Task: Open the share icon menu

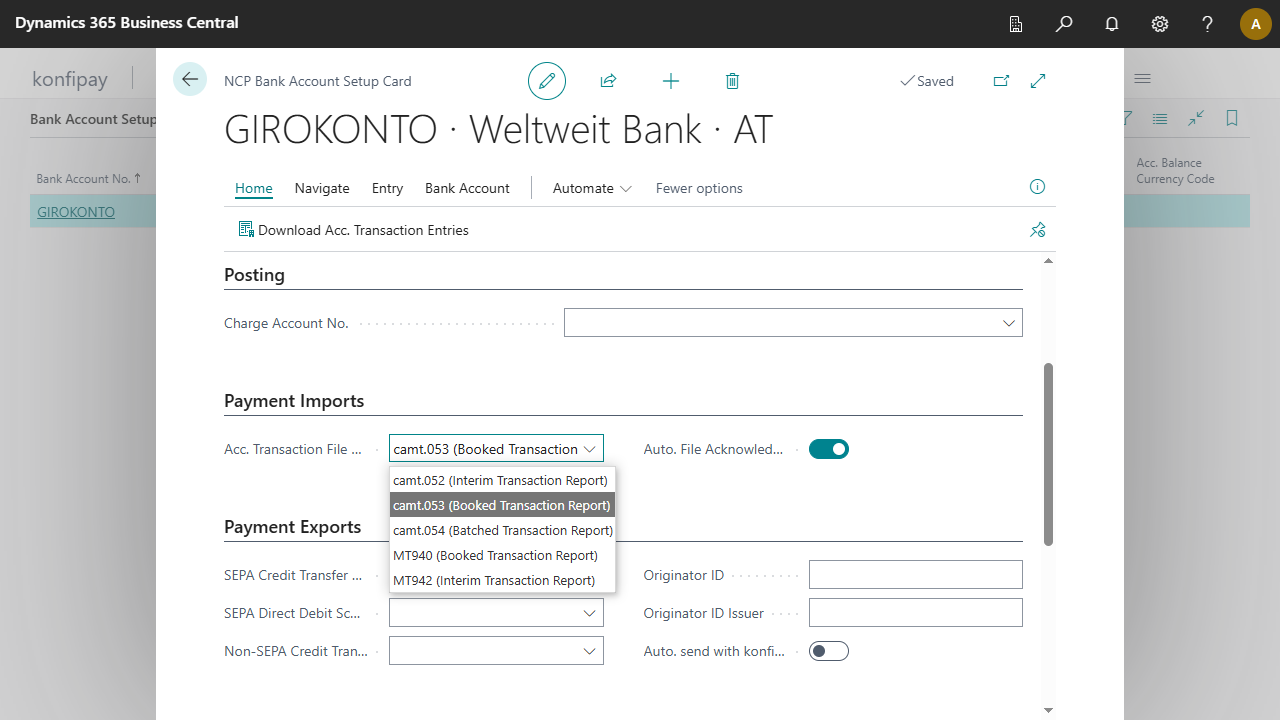Action: point(608,81)
